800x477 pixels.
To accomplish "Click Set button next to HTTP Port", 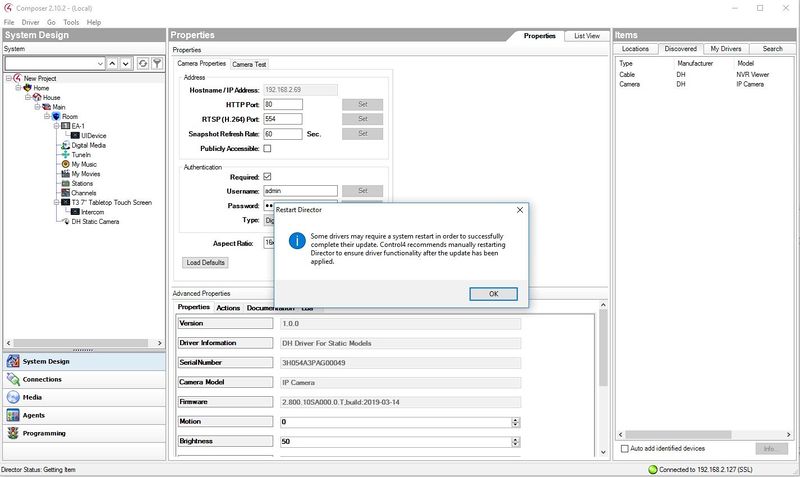I will click(x=362, y=104).
